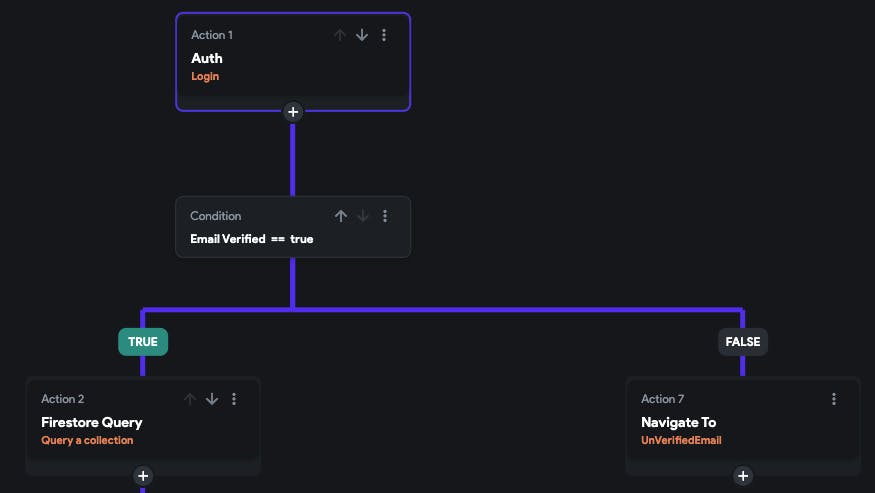
Task: Open Action 7 three-dot options menu
Action: (x=834, y=399)
